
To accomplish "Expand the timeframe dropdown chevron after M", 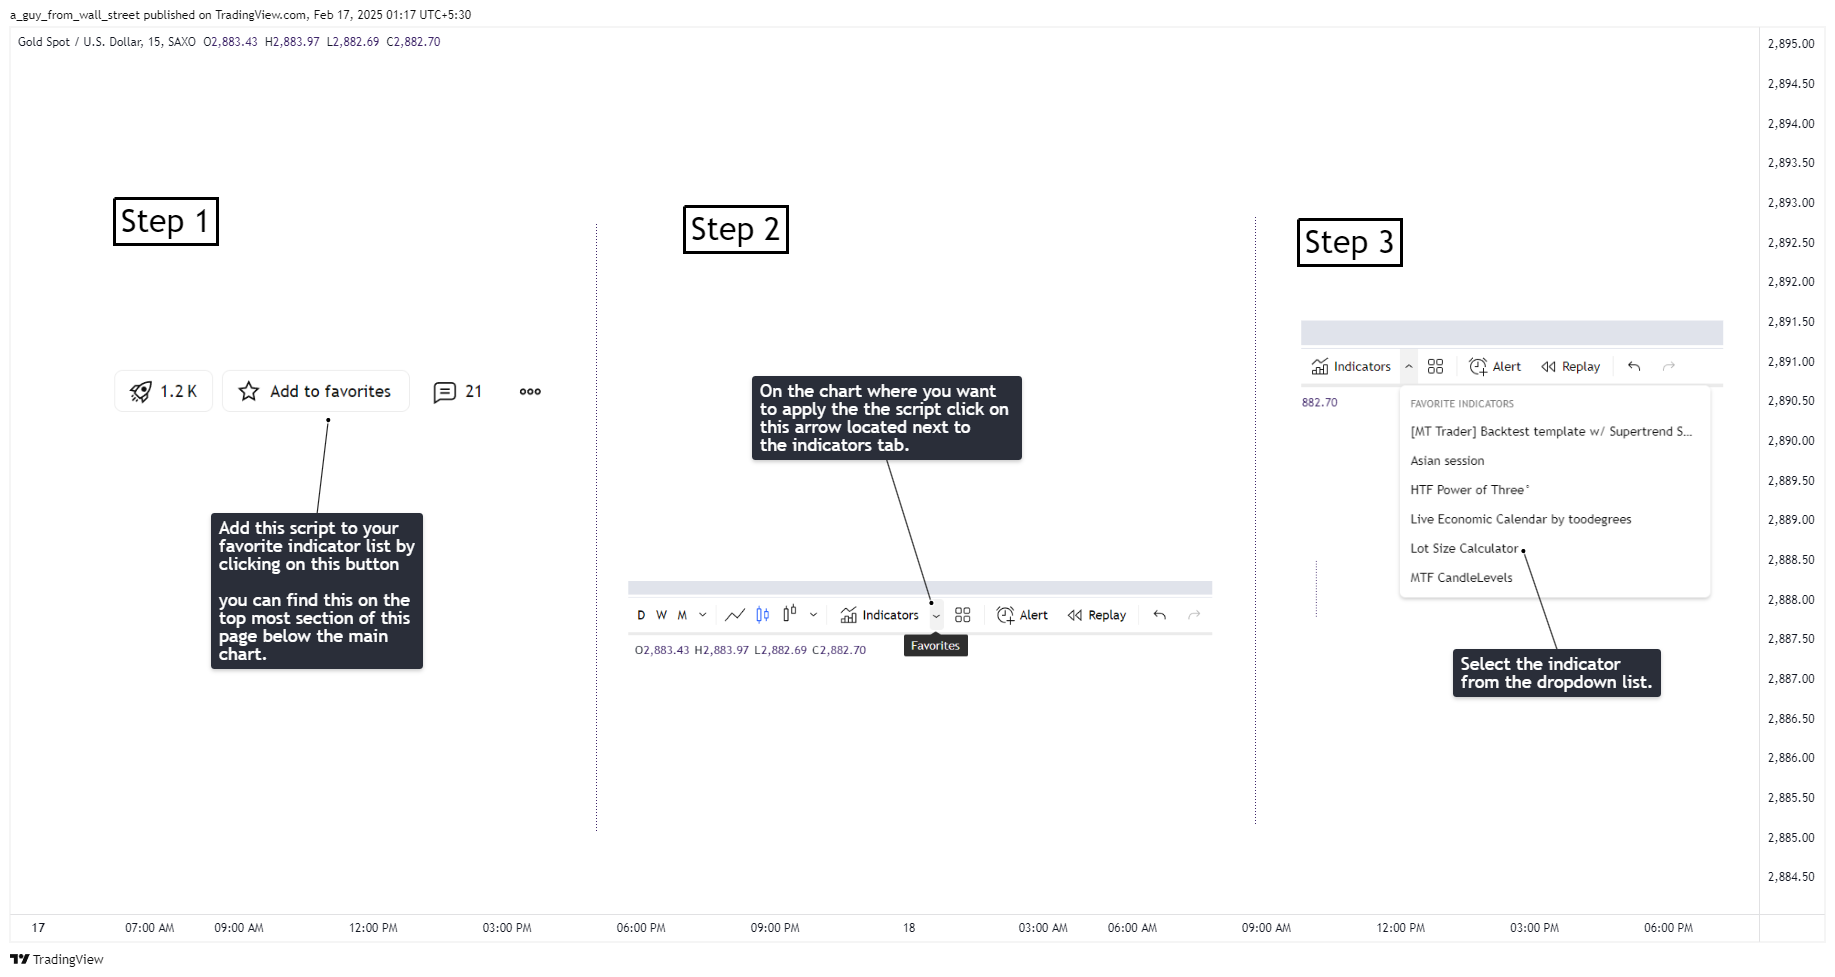I will coord(703,615).
